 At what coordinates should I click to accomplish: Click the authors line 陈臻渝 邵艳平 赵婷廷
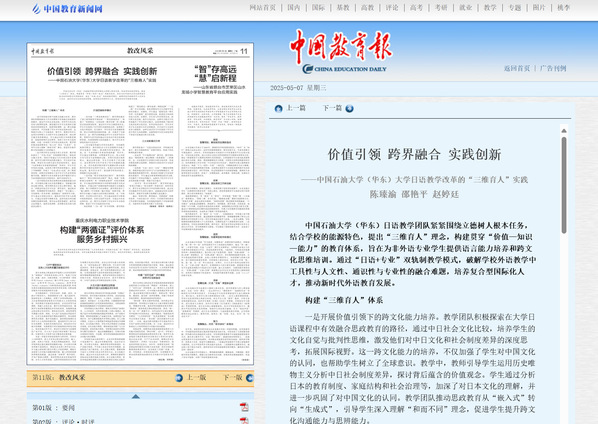(x=414, y=194)
